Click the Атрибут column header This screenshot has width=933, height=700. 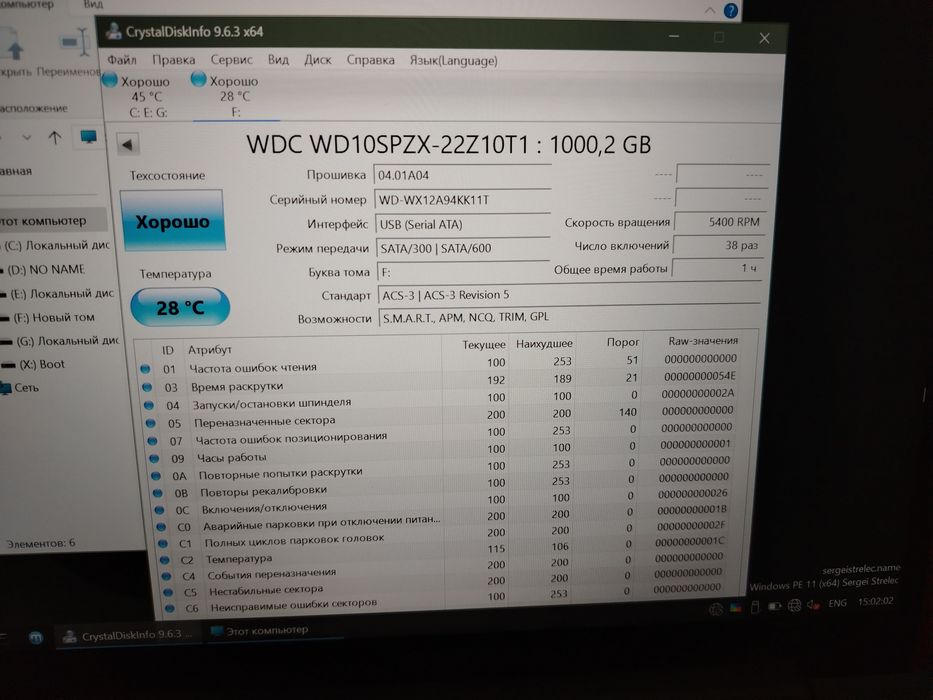tap(209, 349)
